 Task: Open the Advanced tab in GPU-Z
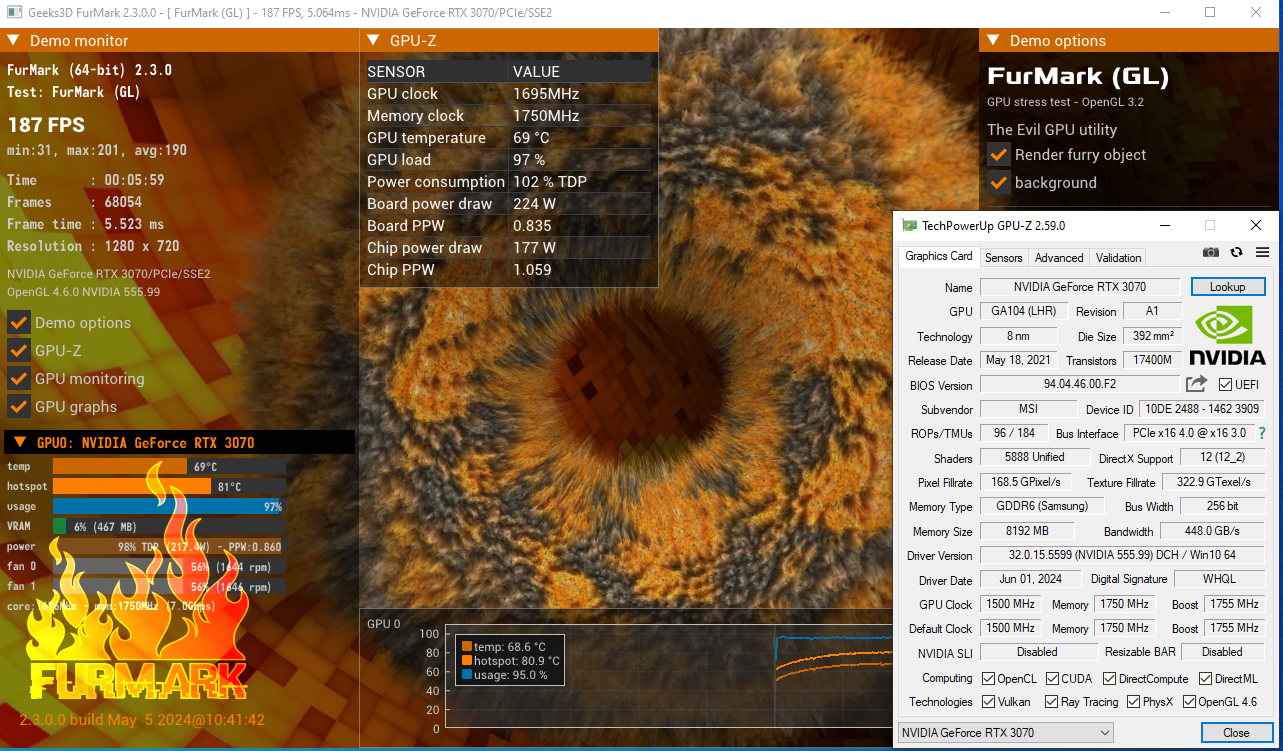click(1058, 257)
